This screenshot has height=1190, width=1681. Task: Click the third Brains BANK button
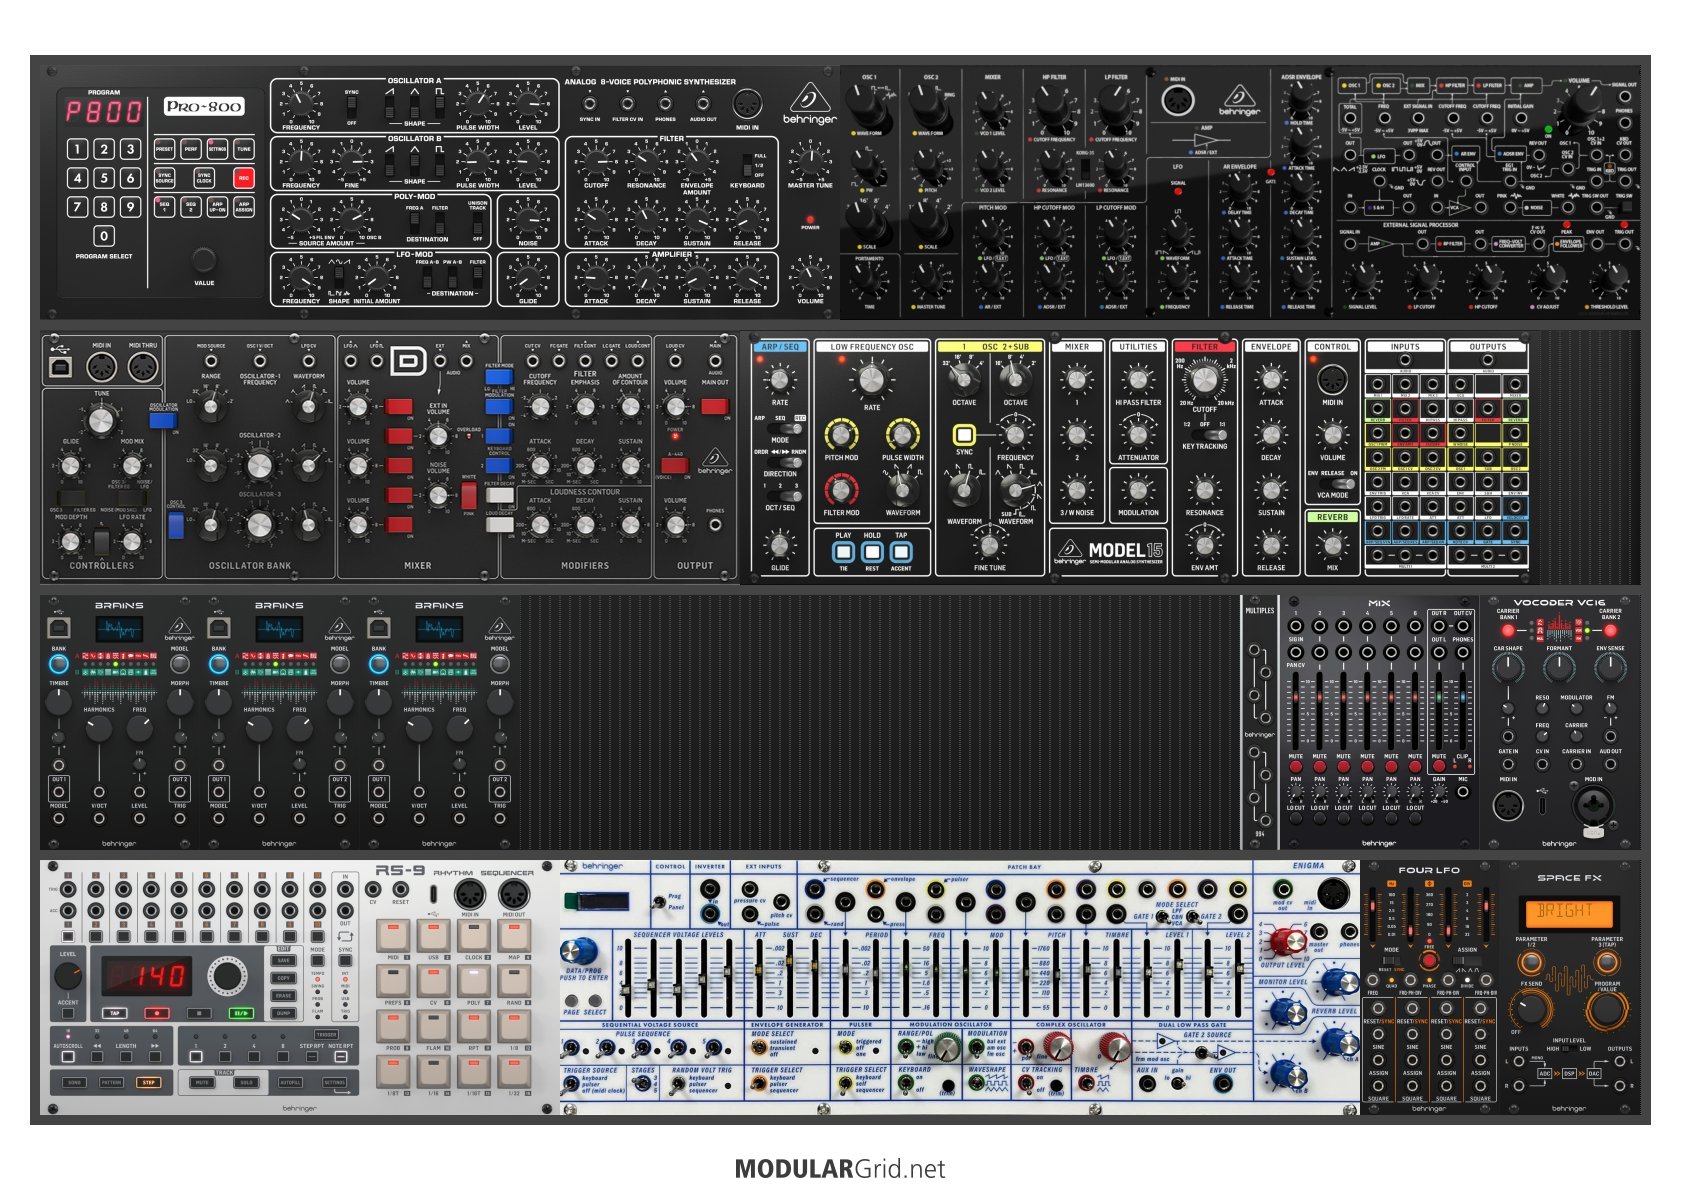point(379,664)
